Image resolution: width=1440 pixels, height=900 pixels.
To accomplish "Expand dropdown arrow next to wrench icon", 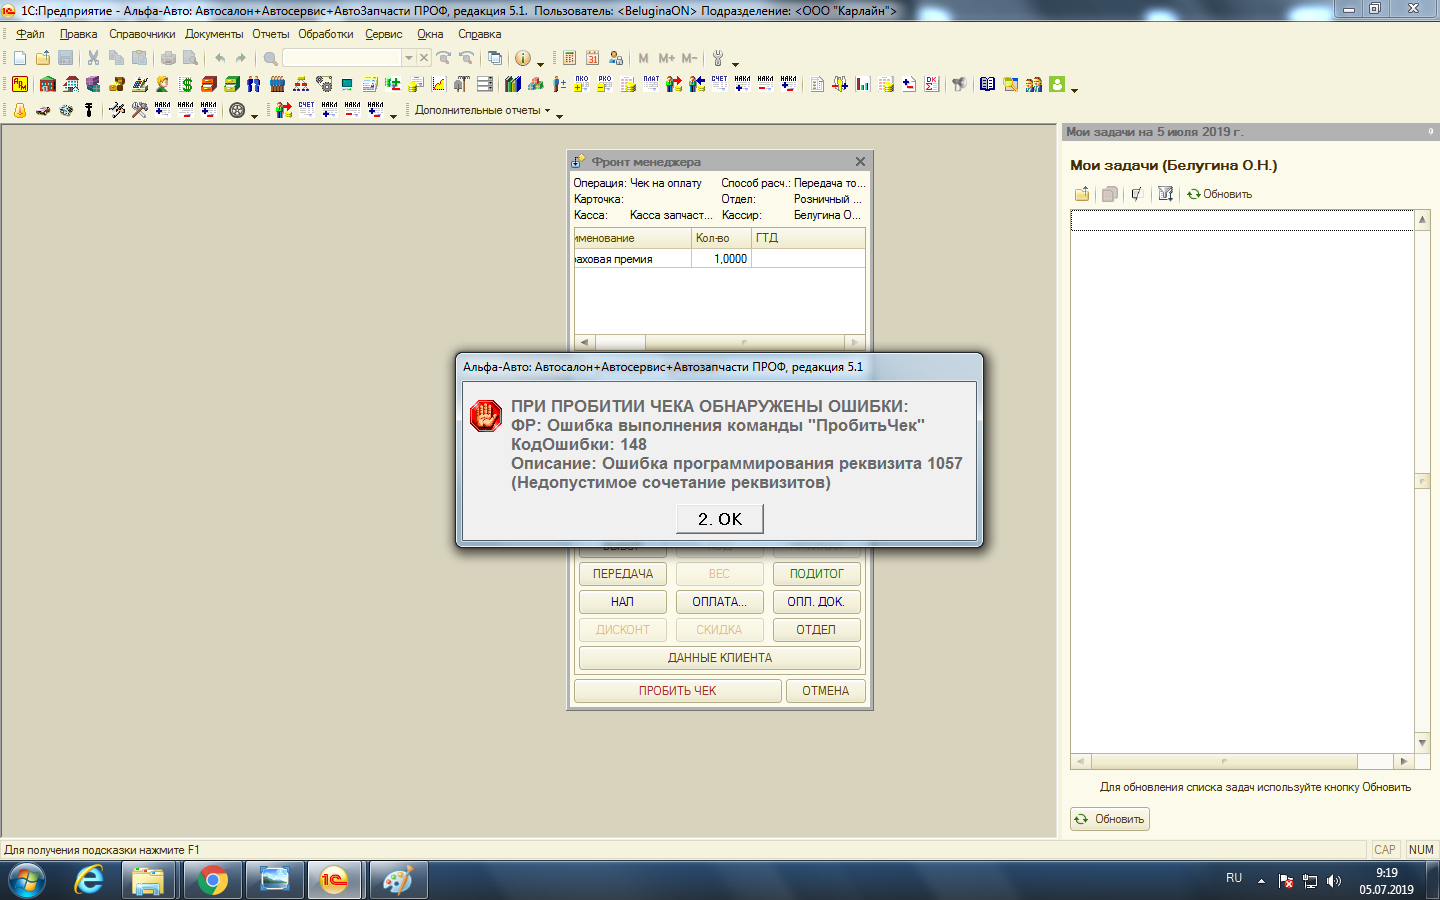I will click(x=735, y=64).
